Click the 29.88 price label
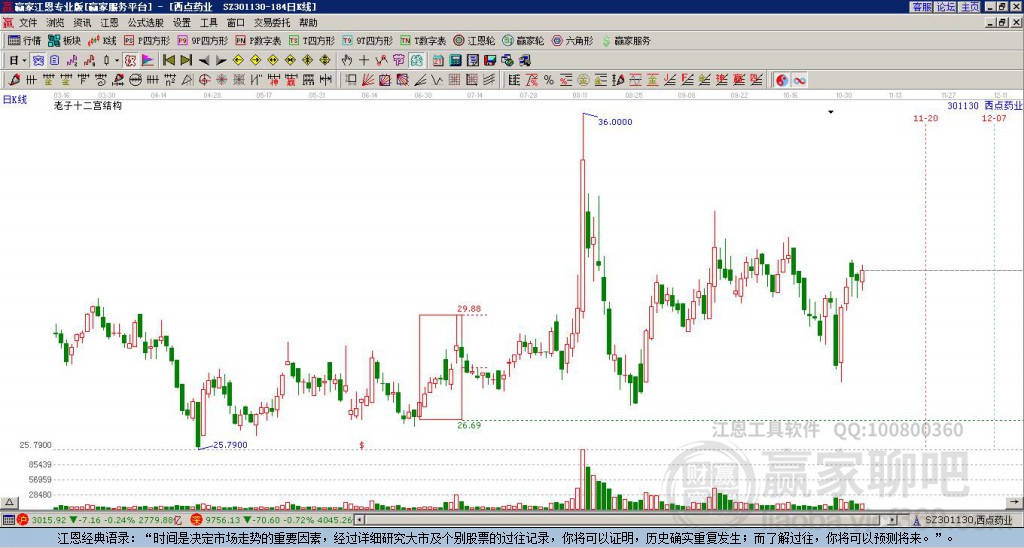The height and width of the screenshot is (548, 1024). point(469,309)
